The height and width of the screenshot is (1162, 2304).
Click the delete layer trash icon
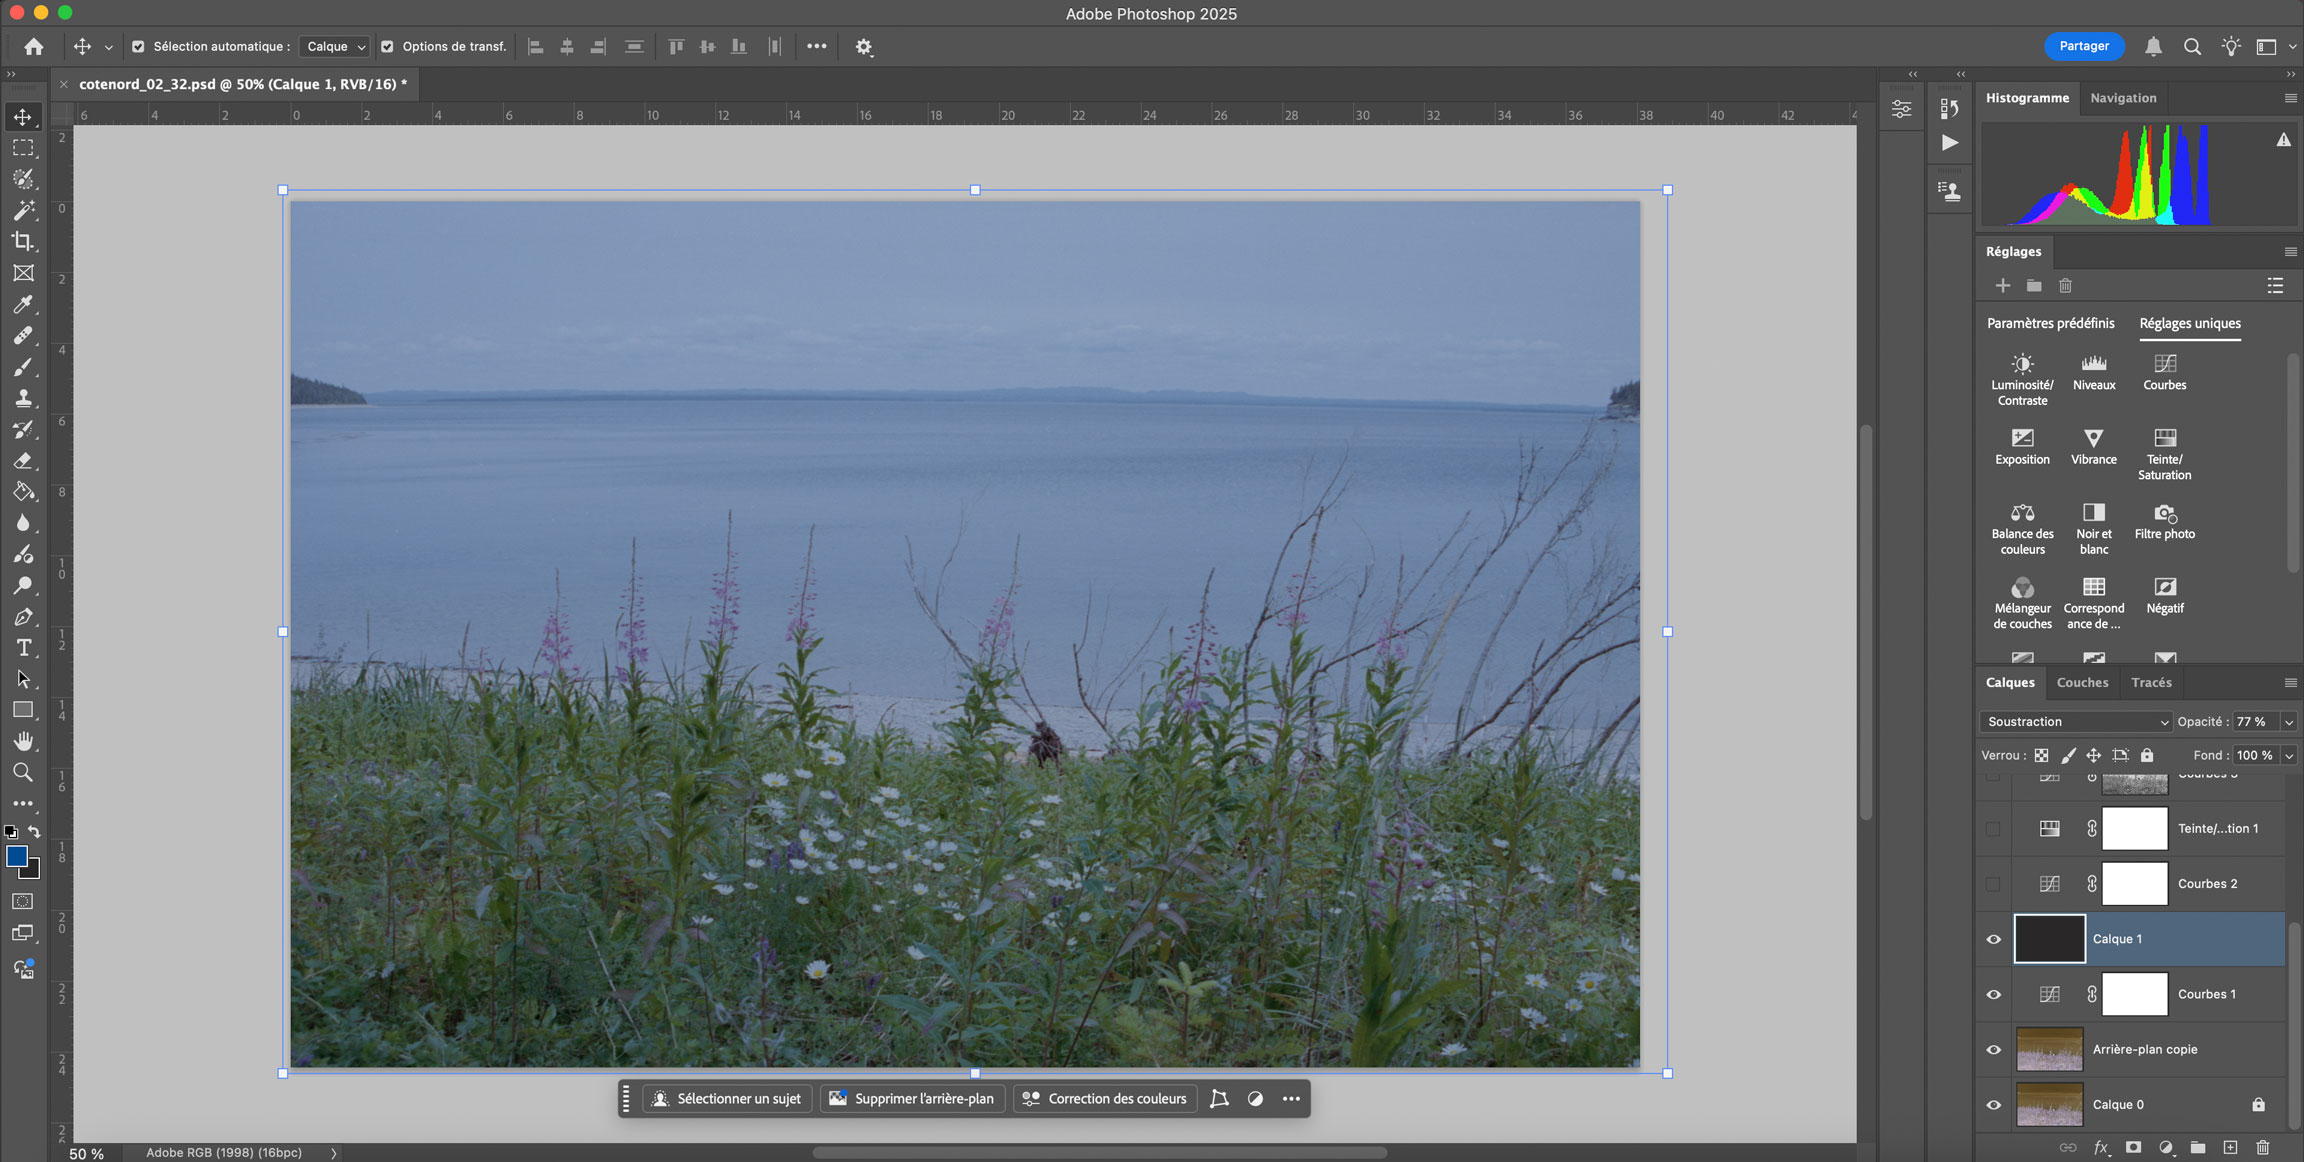click(2263, 1147)
